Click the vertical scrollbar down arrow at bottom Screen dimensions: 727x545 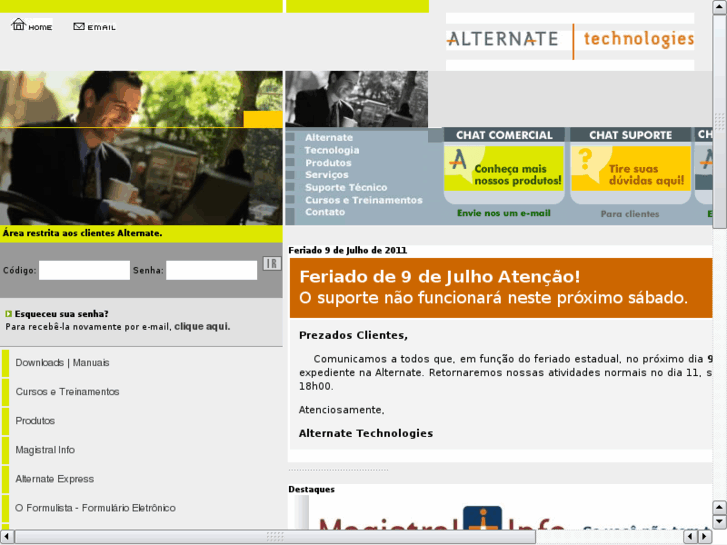(x=719, y=522)
